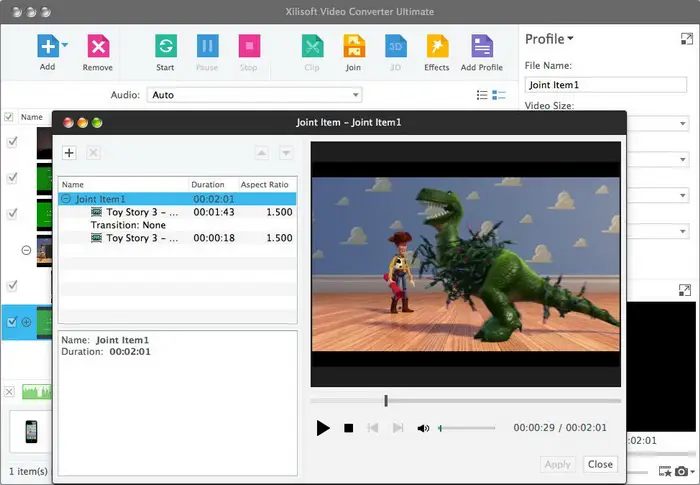Image resolution: width=700 pixels, height=485 pixels.
Task: Click the X icon beside the waveform
Action: point(9,392)
